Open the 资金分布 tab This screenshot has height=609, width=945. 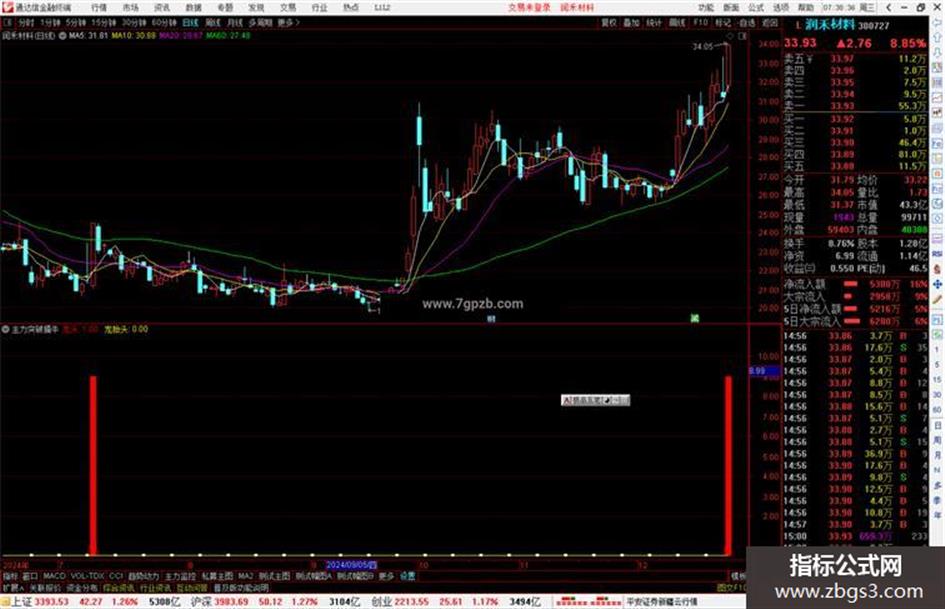(x=82, y=587)
